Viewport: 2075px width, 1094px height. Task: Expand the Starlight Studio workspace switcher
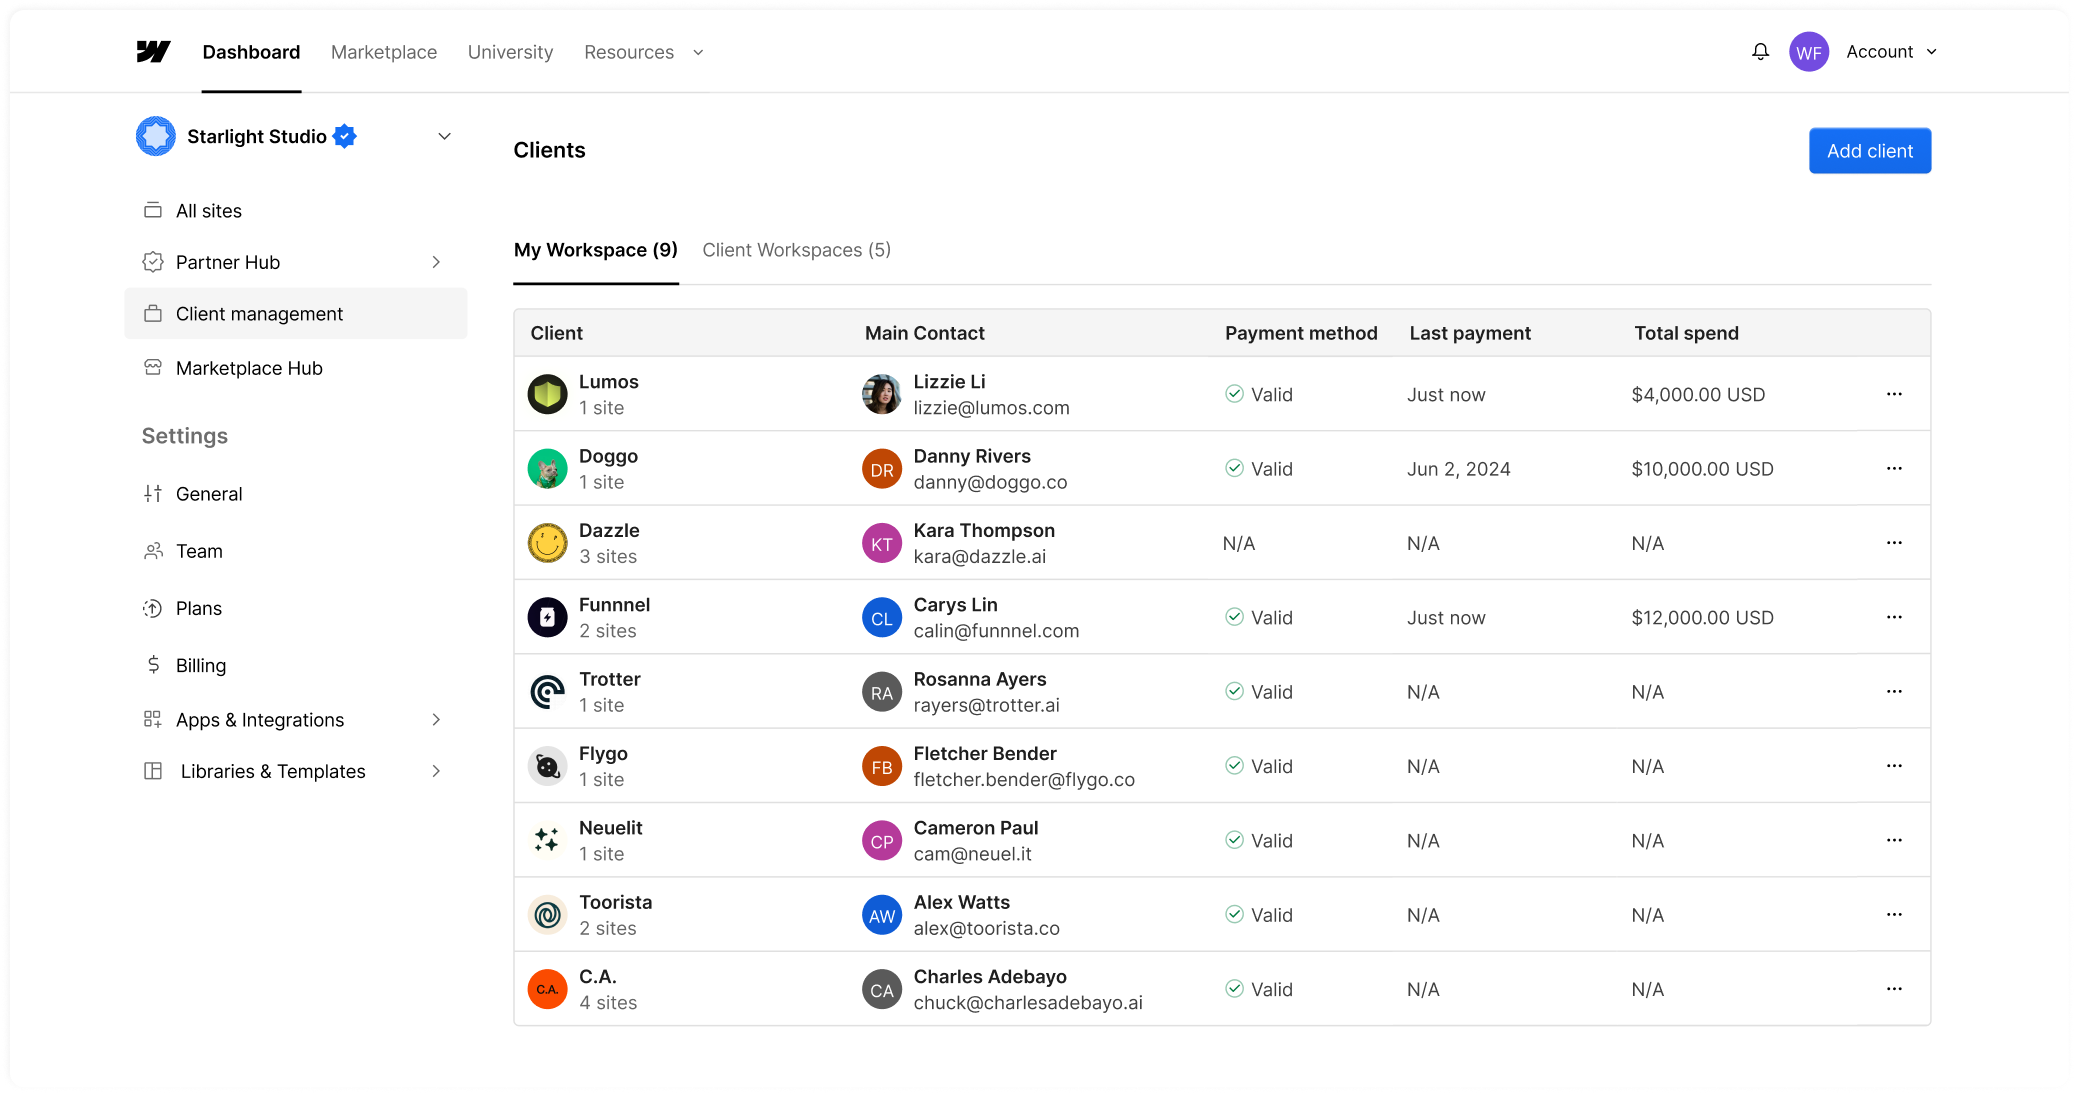[444, 136]
